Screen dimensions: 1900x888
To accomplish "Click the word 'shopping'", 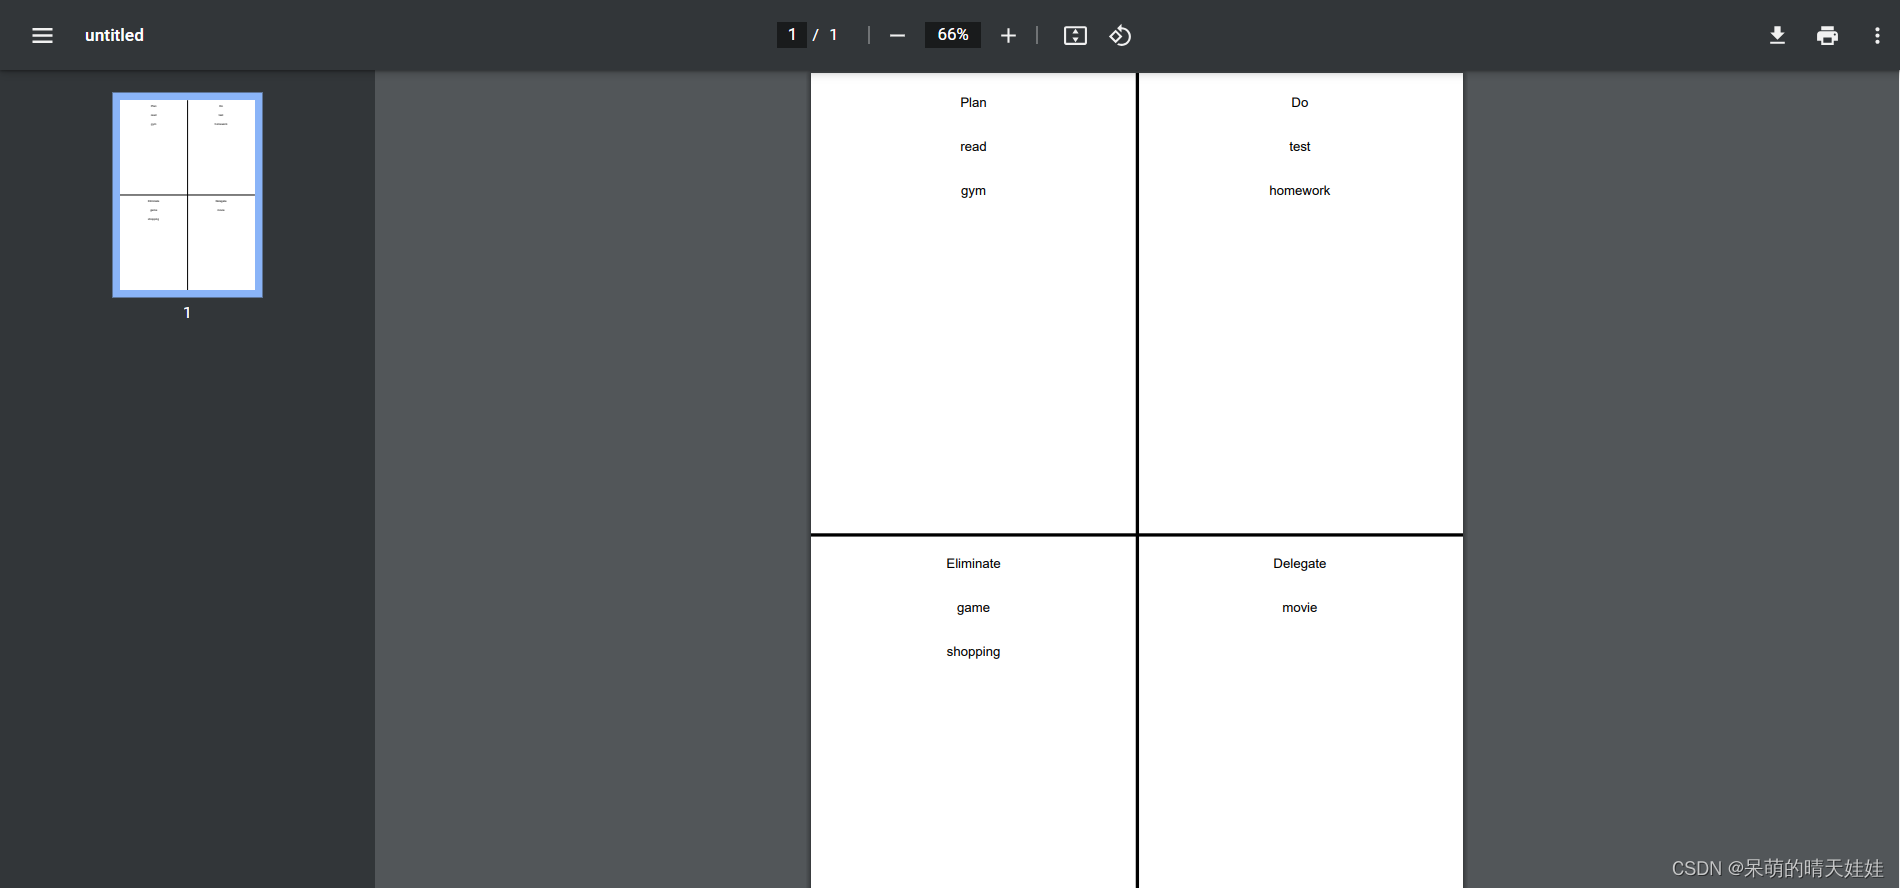I will (973, 652).
